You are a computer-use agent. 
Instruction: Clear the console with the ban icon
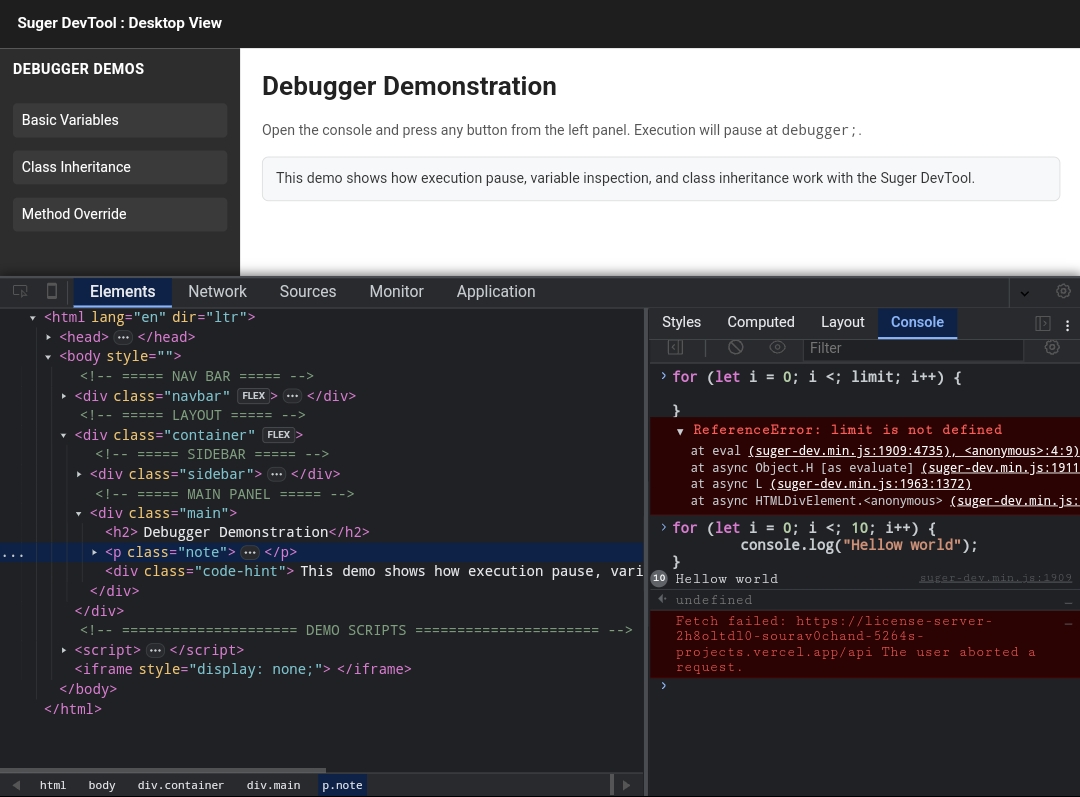[x=736, y=348]
